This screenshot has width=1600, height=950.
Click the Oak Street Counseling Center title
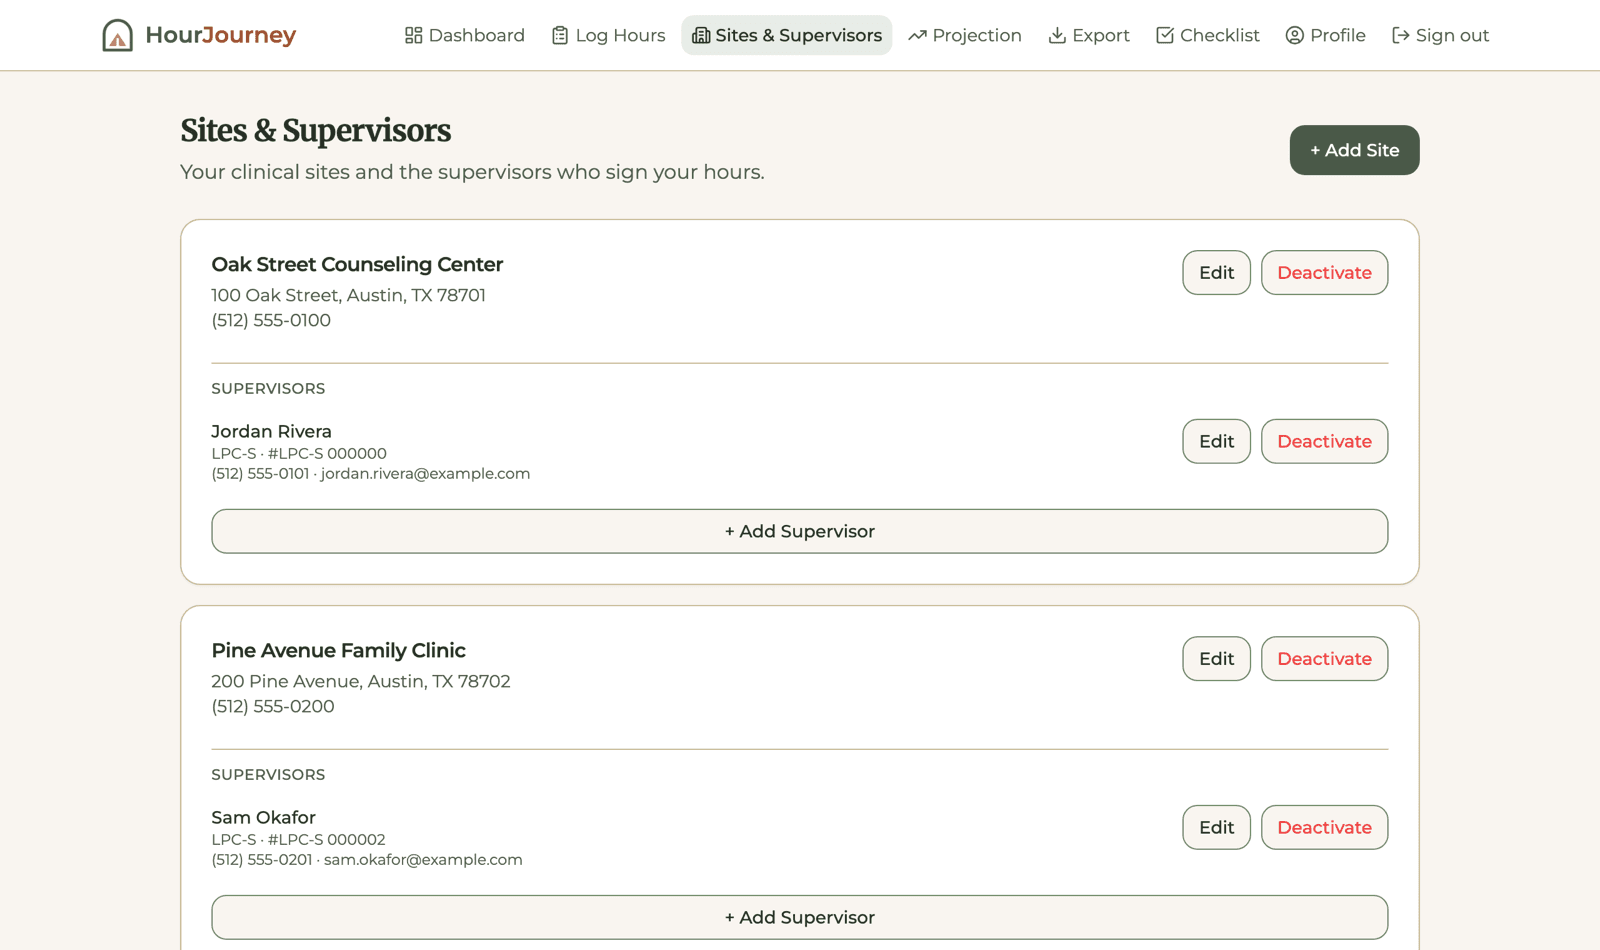point(357,264)
